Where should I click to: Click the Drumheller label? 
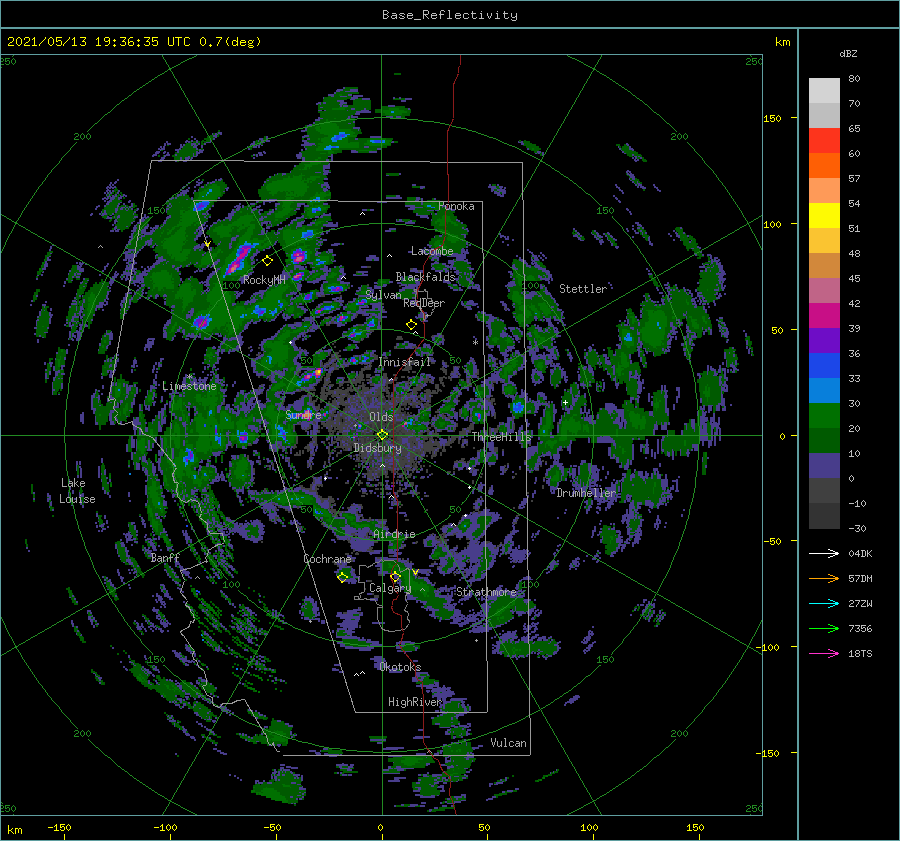586,493
